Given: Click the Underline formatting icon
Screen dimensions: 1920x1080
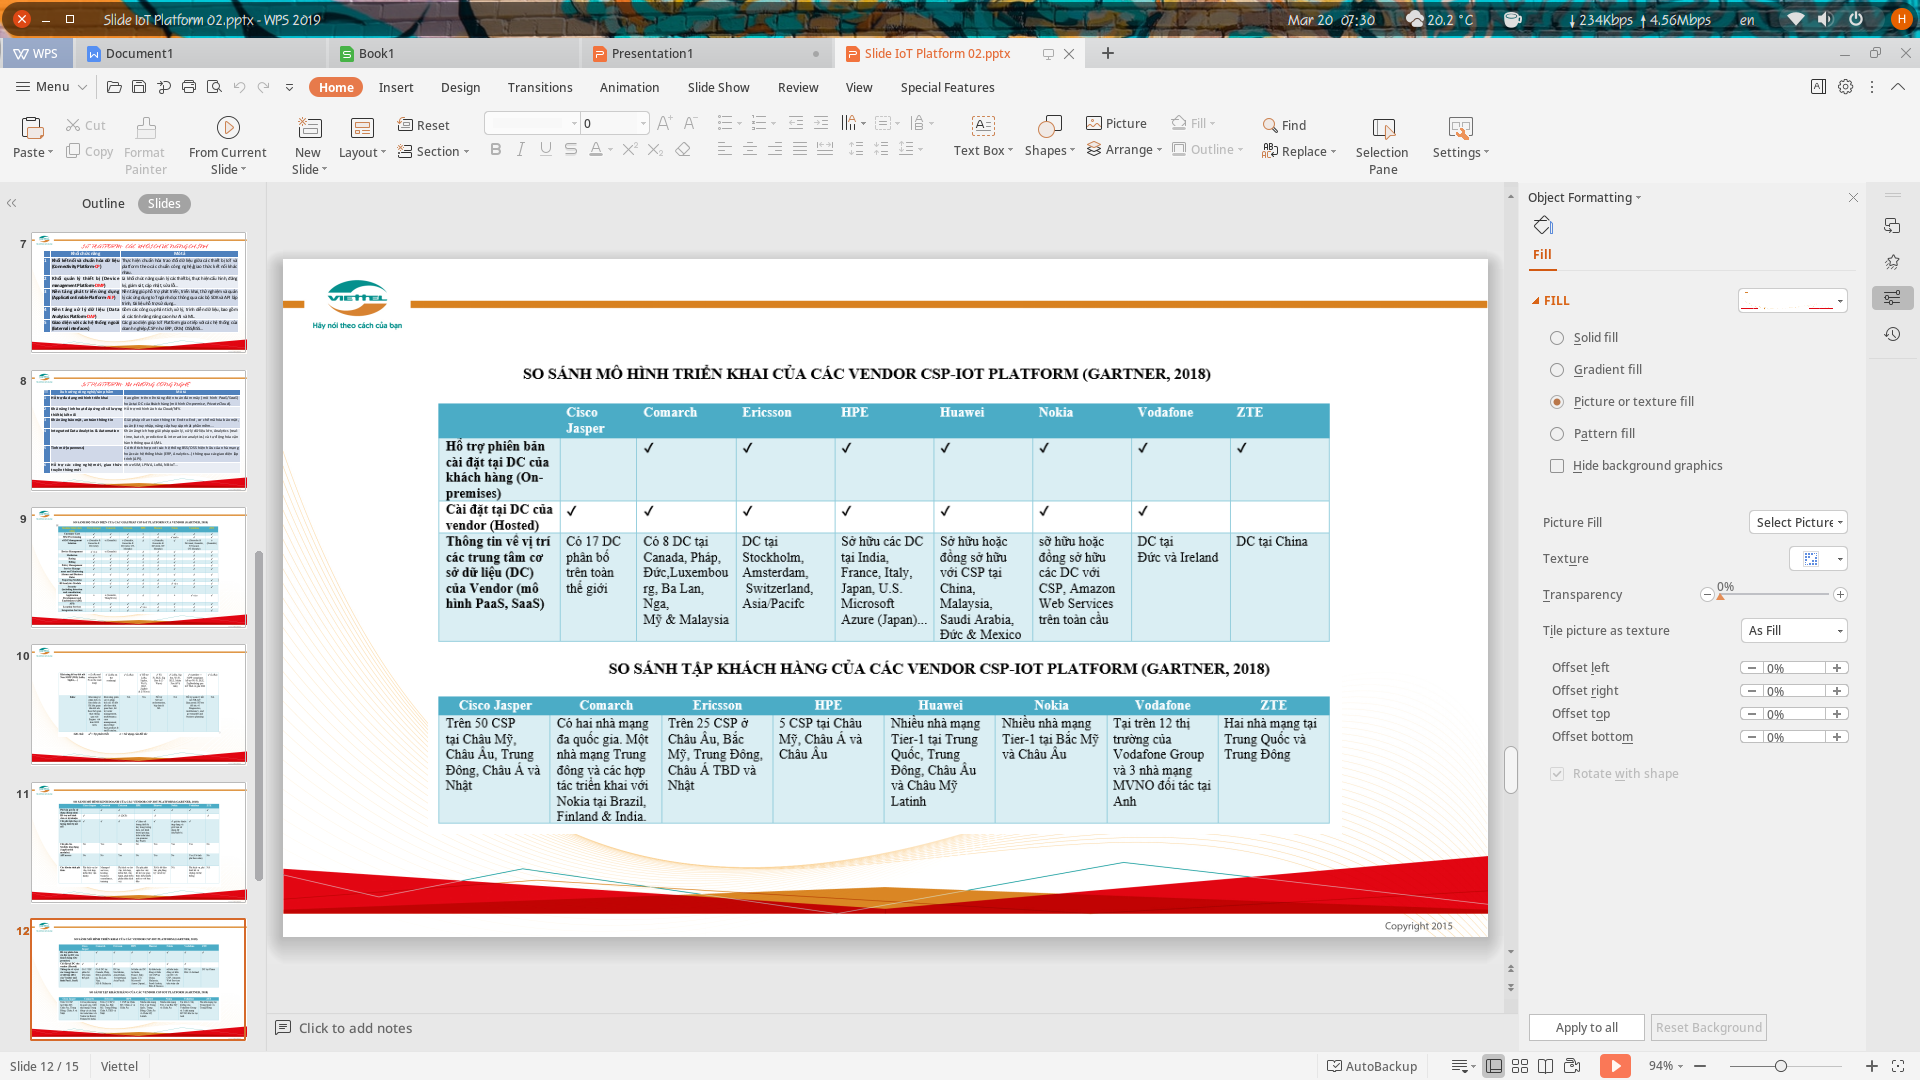Looking at the screenshot, I should pyautogui.click(x=545, y=149).
